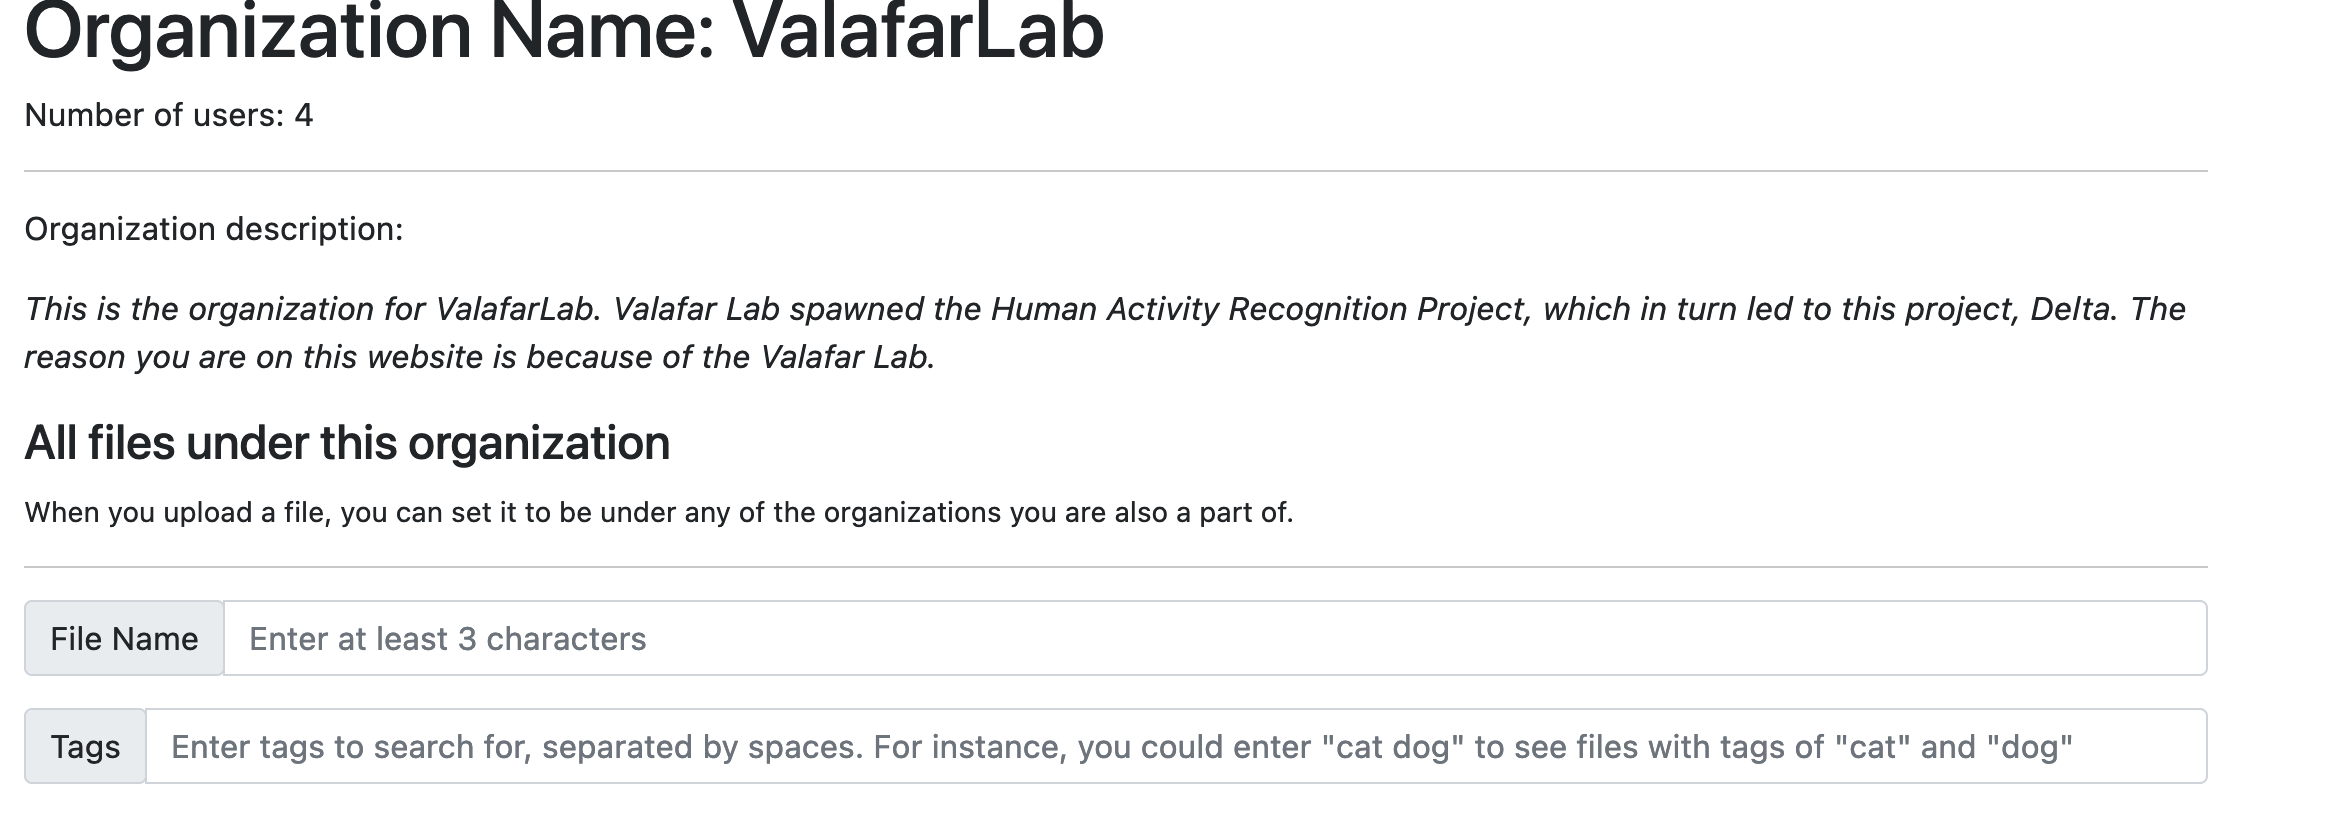
Task: Click the file upload explanation sentence
Action: coord(658,513)
